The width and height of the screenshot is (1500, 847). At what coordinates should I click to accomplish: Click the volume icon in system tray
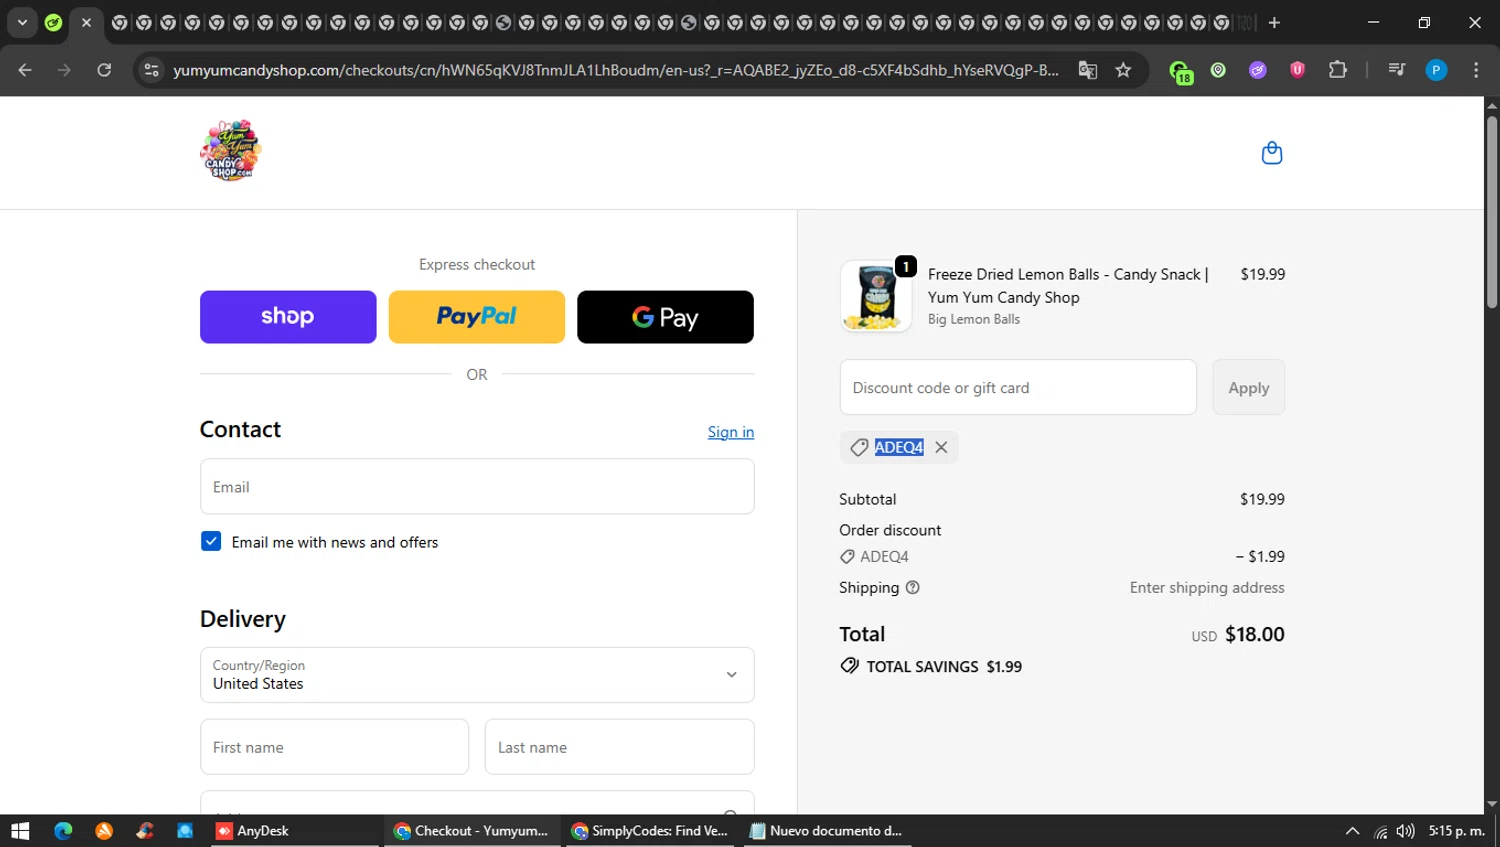[1406, 831]
